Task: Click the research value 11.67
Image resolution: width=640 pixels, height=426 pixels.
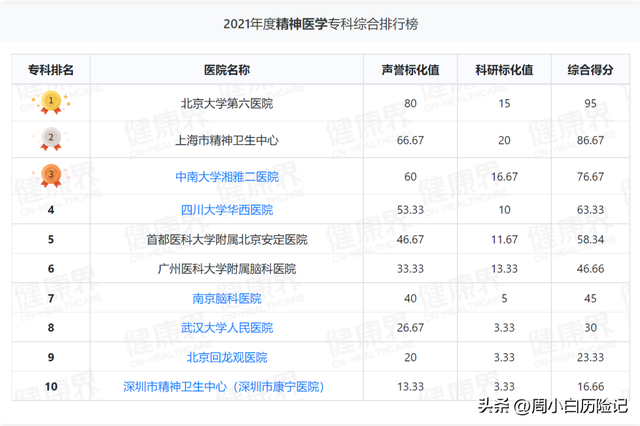Action: point(504,240)
